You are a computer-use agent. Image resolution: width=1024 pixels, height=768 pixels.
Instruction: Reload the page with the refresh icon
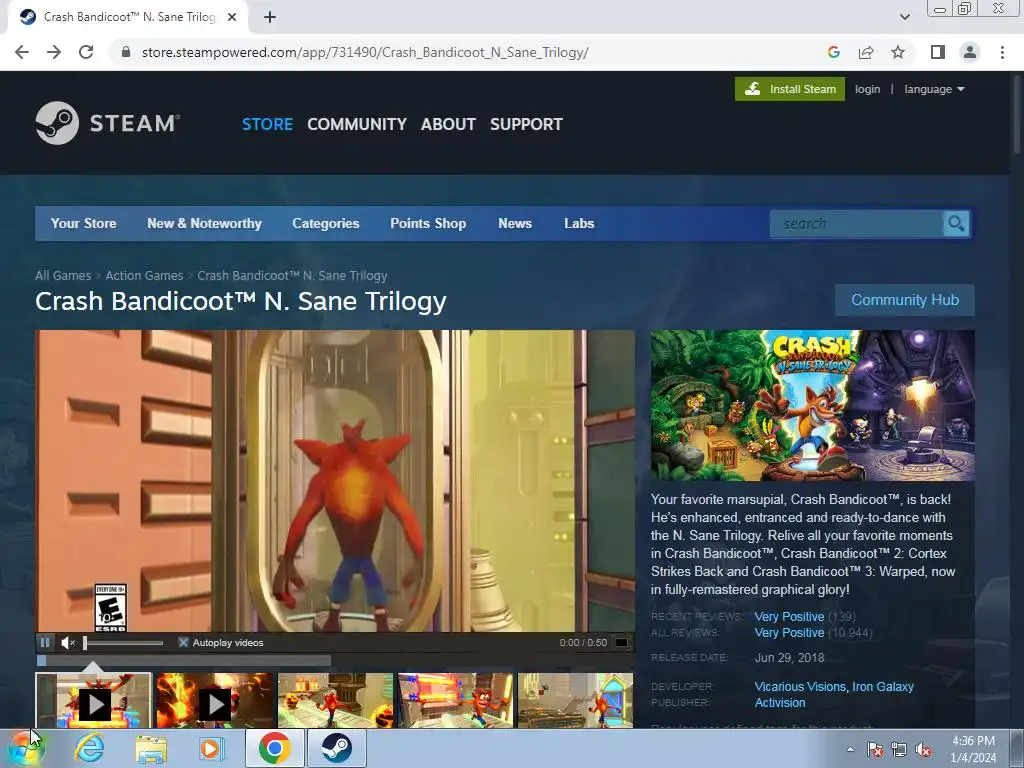coord(86,52)
